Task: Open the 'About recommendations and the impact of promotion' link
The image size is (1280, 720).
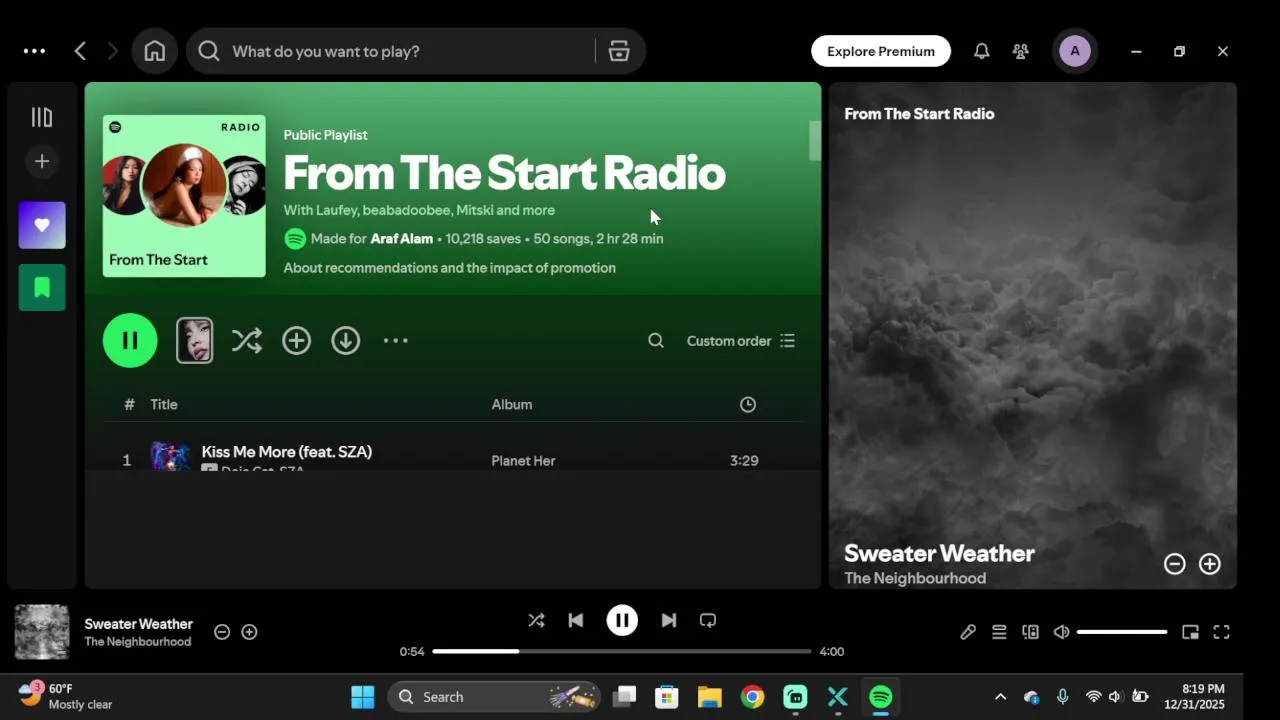Action: pos(449,268)
